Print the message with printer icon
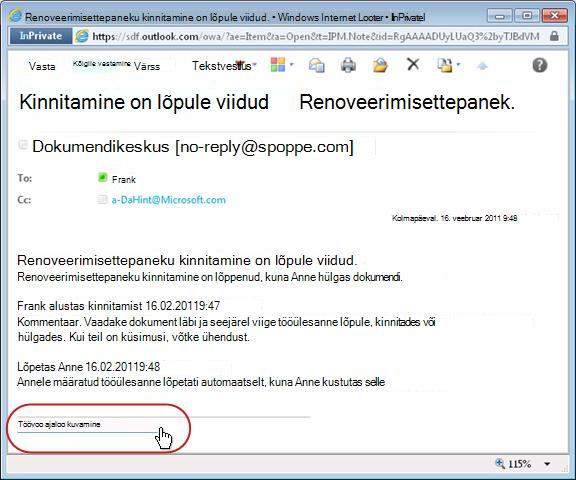The image size is (576, 480). pos(348,65)
